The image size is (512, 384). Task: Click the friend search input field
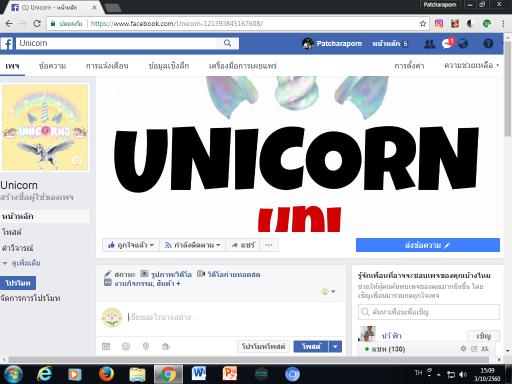coord(429,312)
